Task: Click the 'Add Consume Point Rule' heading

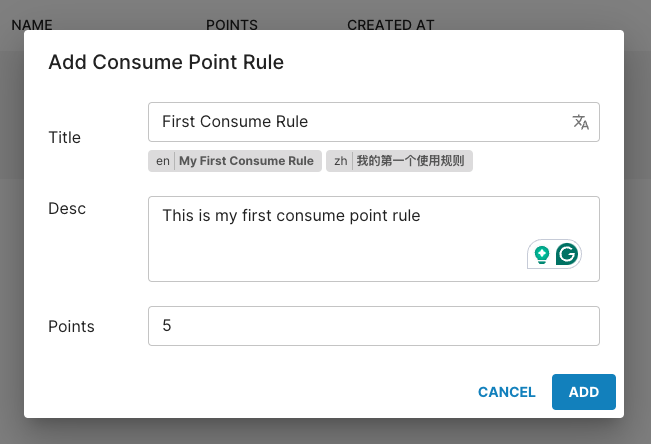Action: pyautogui.click(x=166, y=62)
